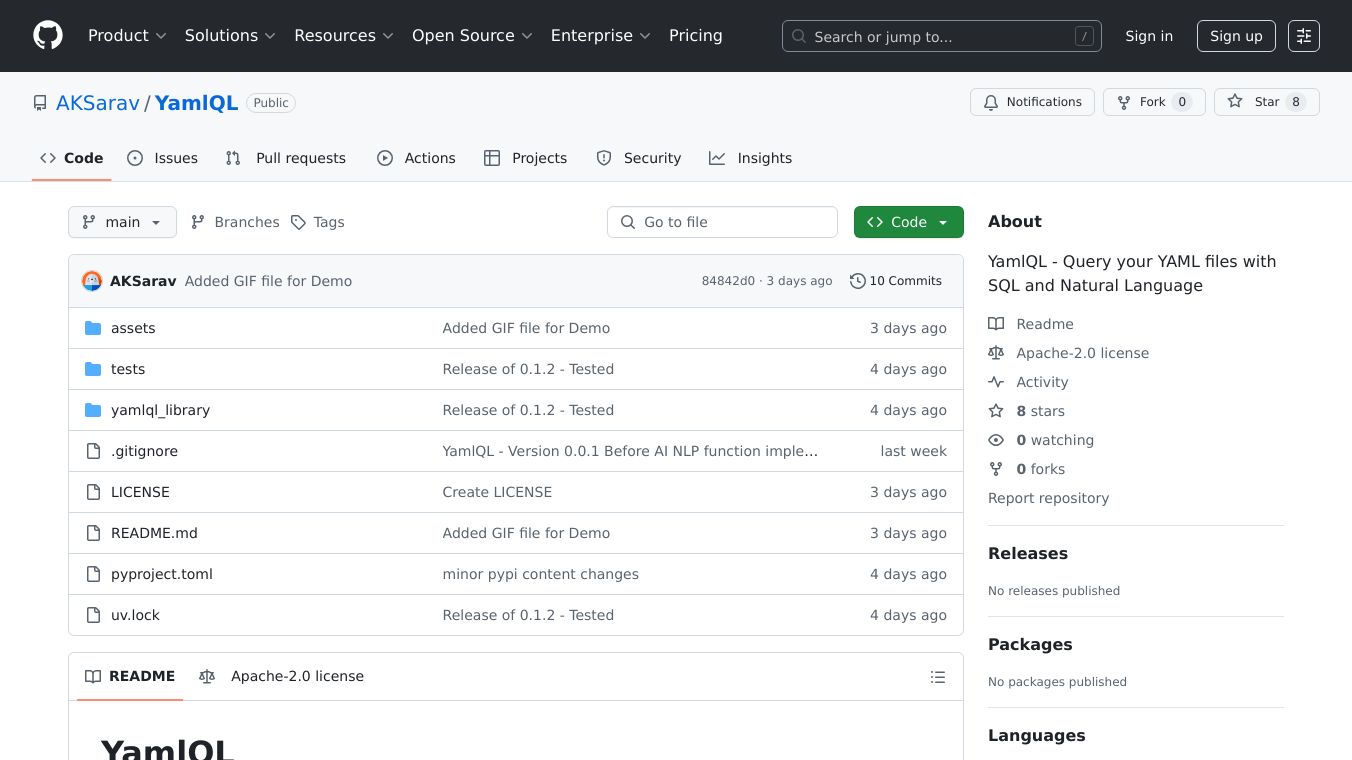Open the green Code dropdown

click(908, 222)
